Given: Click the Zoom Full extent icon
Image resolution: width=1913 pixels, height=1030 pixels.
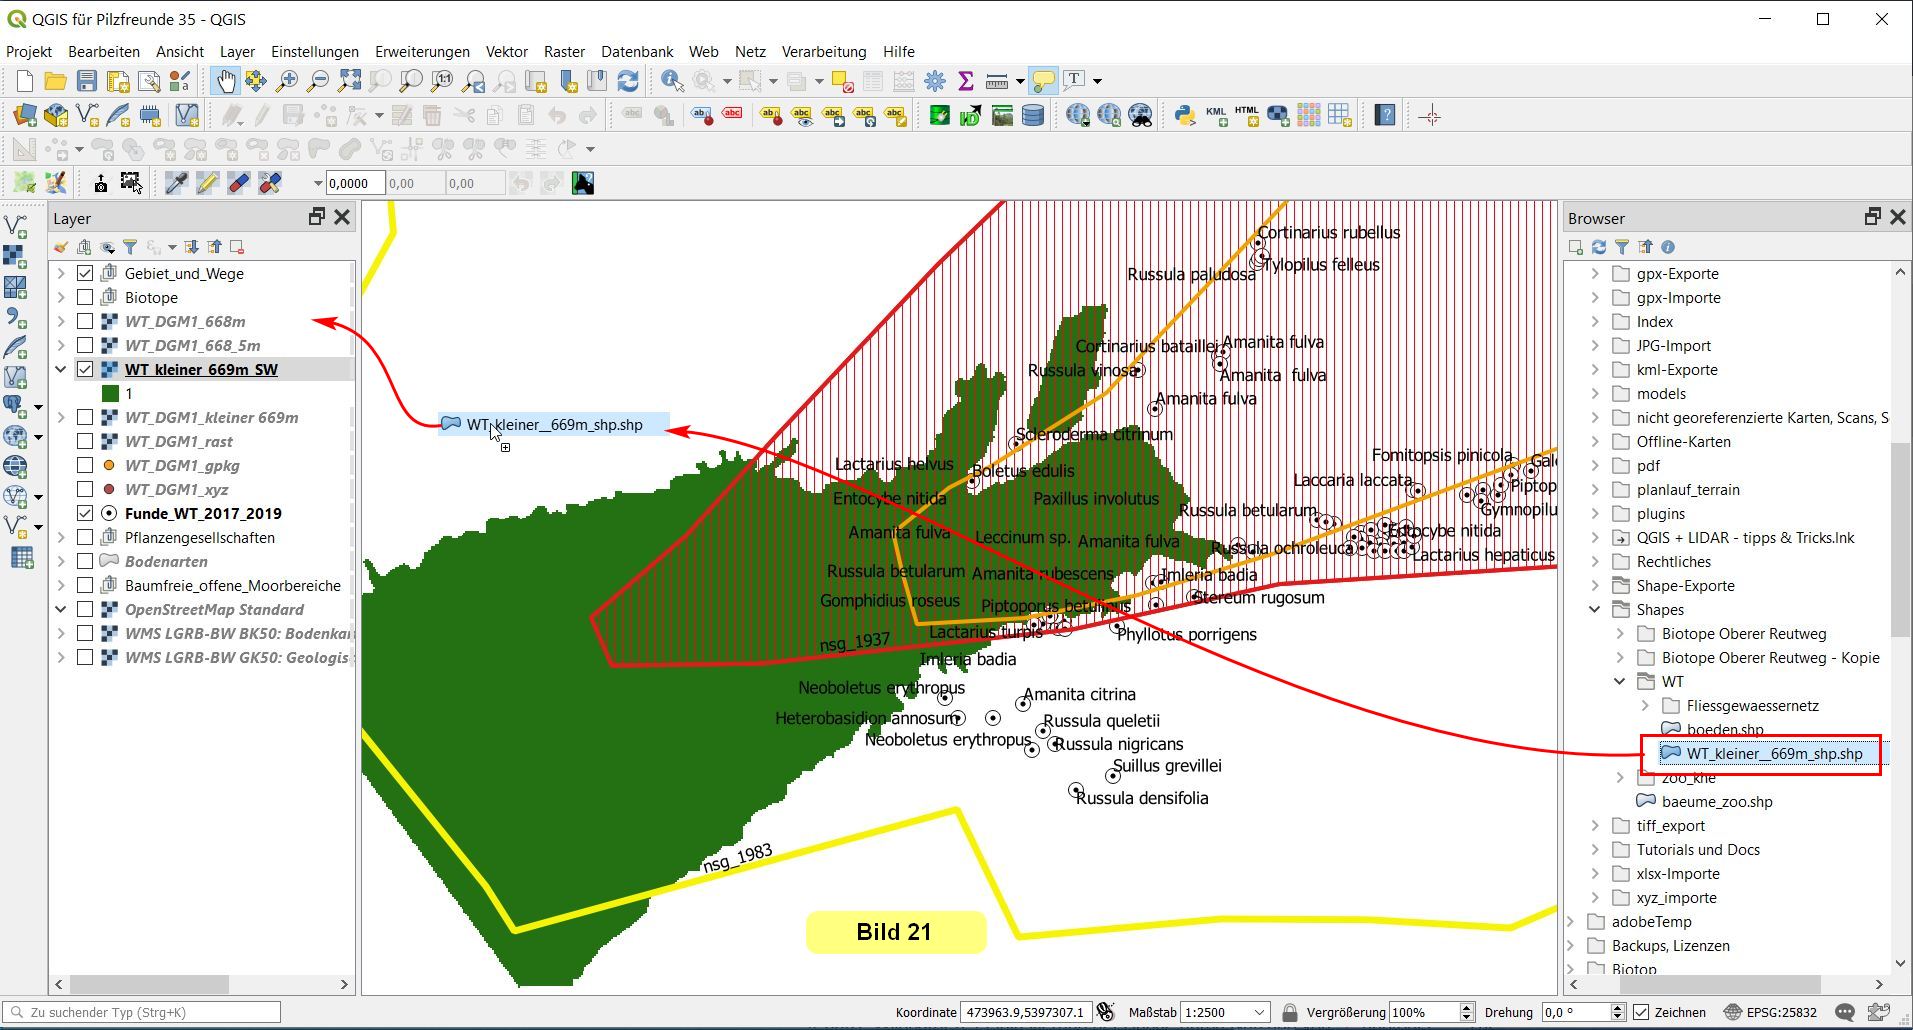Looking at the screenshot, I should [x=349, y=81].
